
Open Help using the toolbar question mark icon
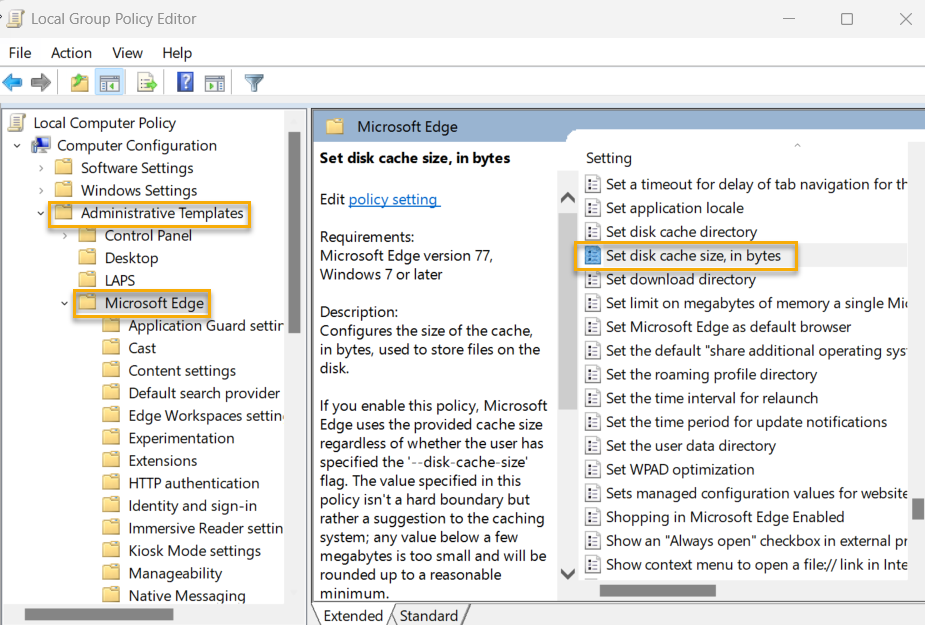pyautogui.click(x=185, y=82)
